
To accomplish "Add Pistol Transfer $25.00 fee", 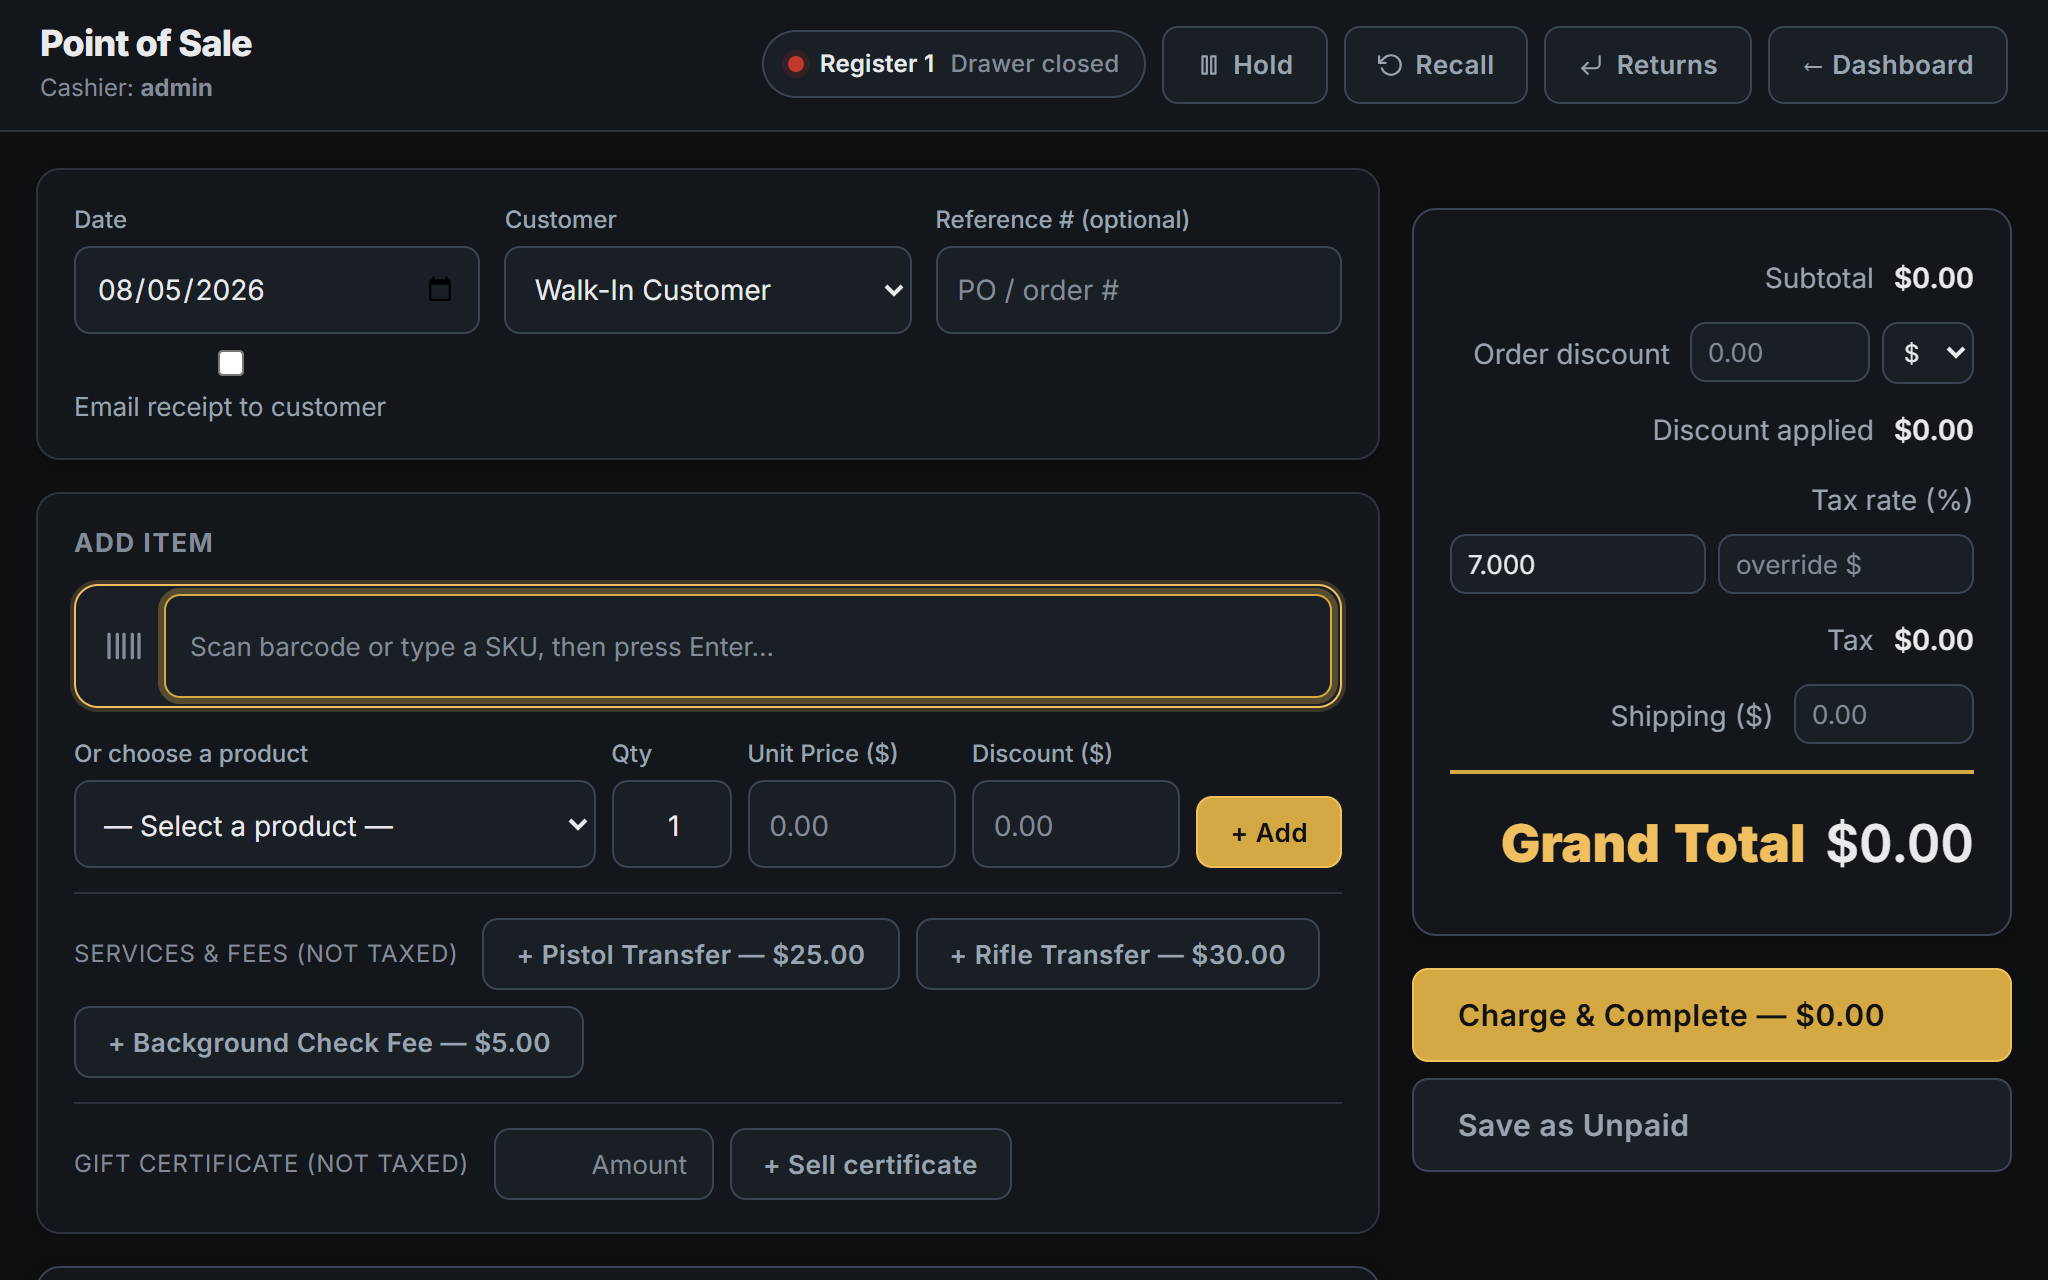I will [x=691, y=954].
